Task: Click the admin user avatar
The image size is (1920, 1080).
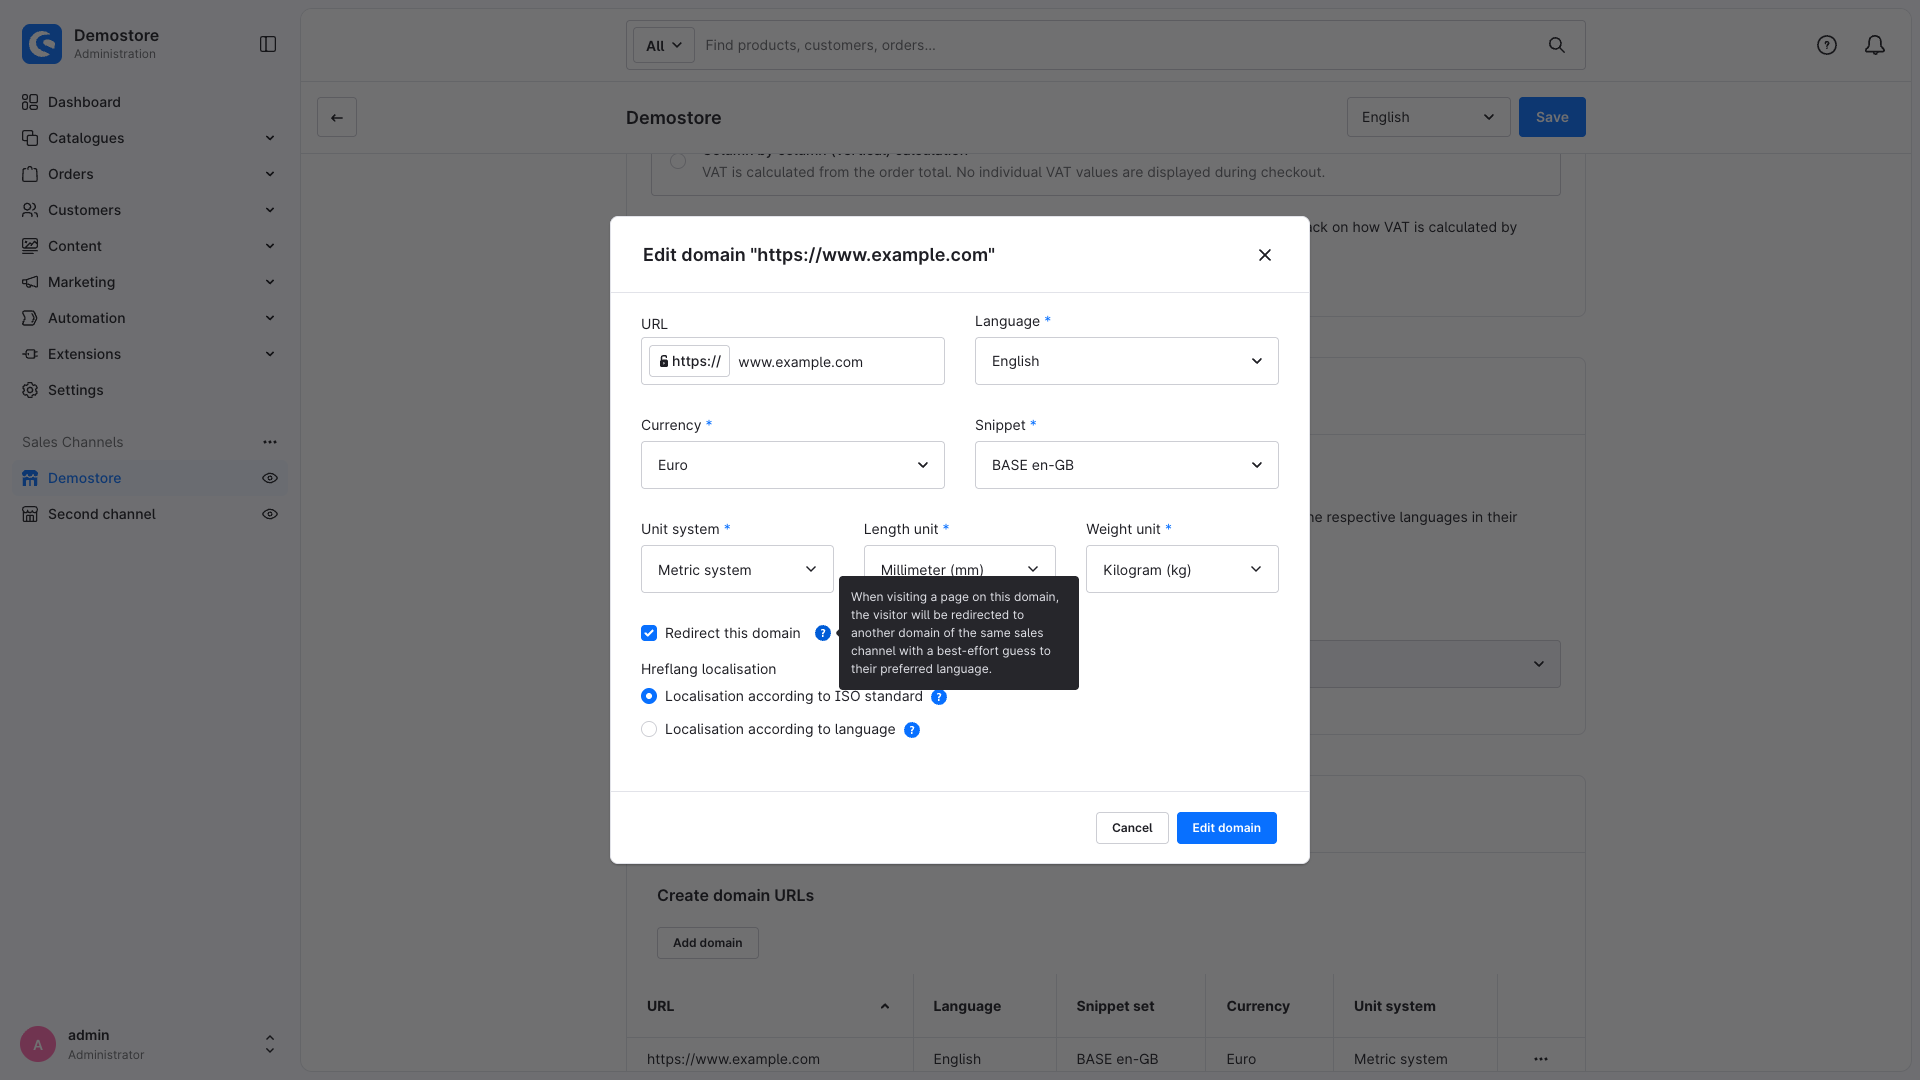Action: pos(38,1044)
